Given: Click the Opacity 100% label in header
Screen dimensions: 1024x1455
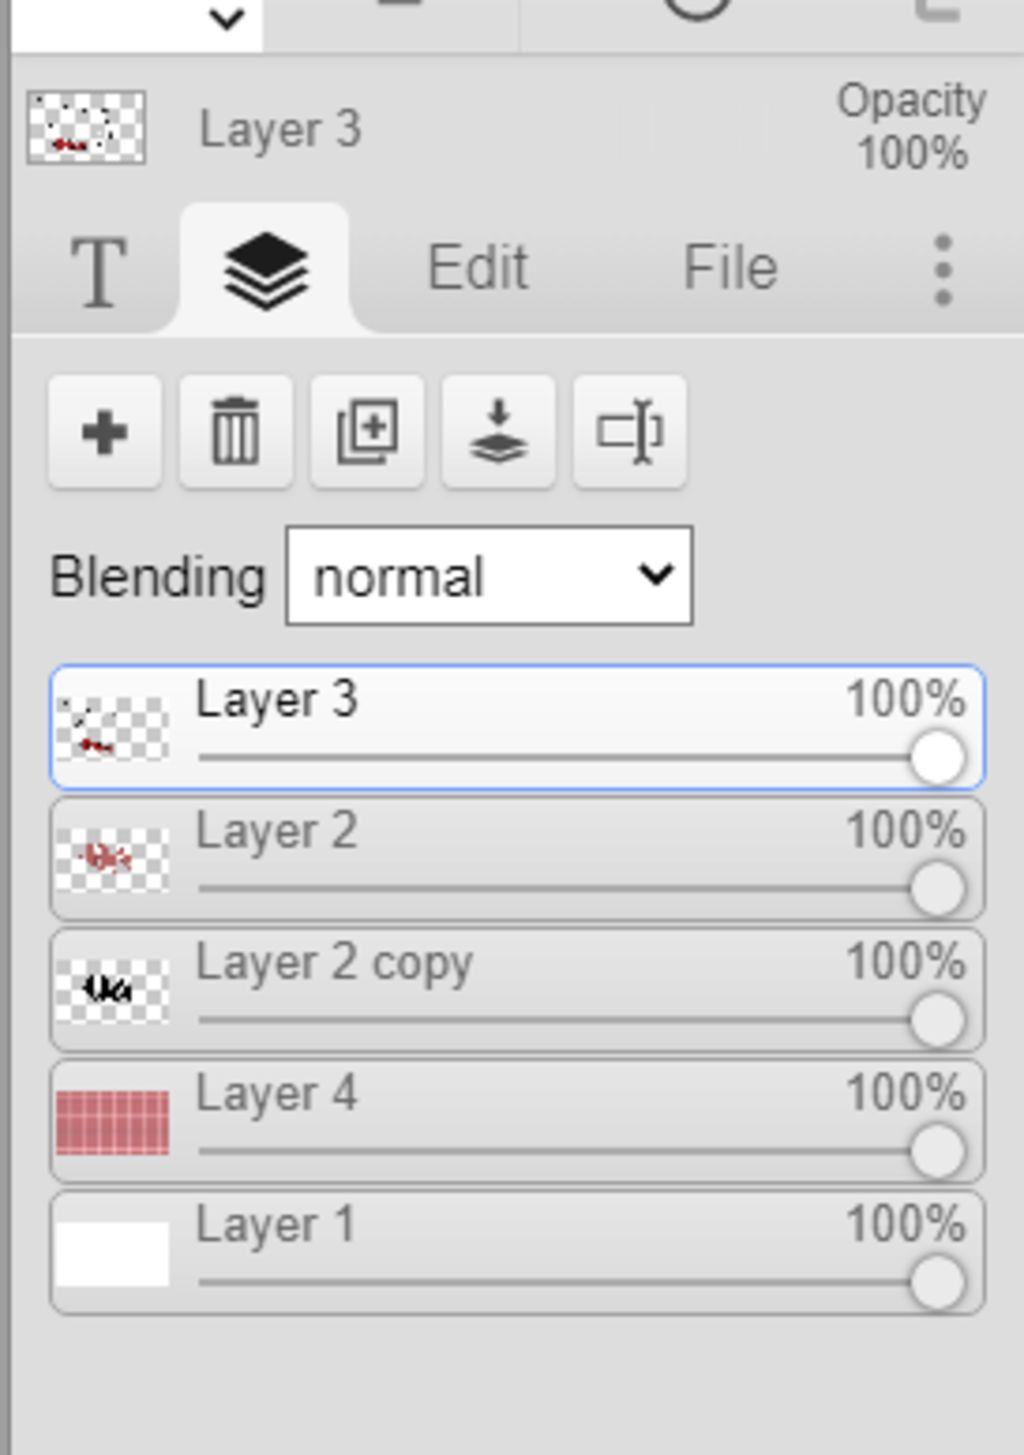Looking at the screenshot, I should (x=912, y=127).
